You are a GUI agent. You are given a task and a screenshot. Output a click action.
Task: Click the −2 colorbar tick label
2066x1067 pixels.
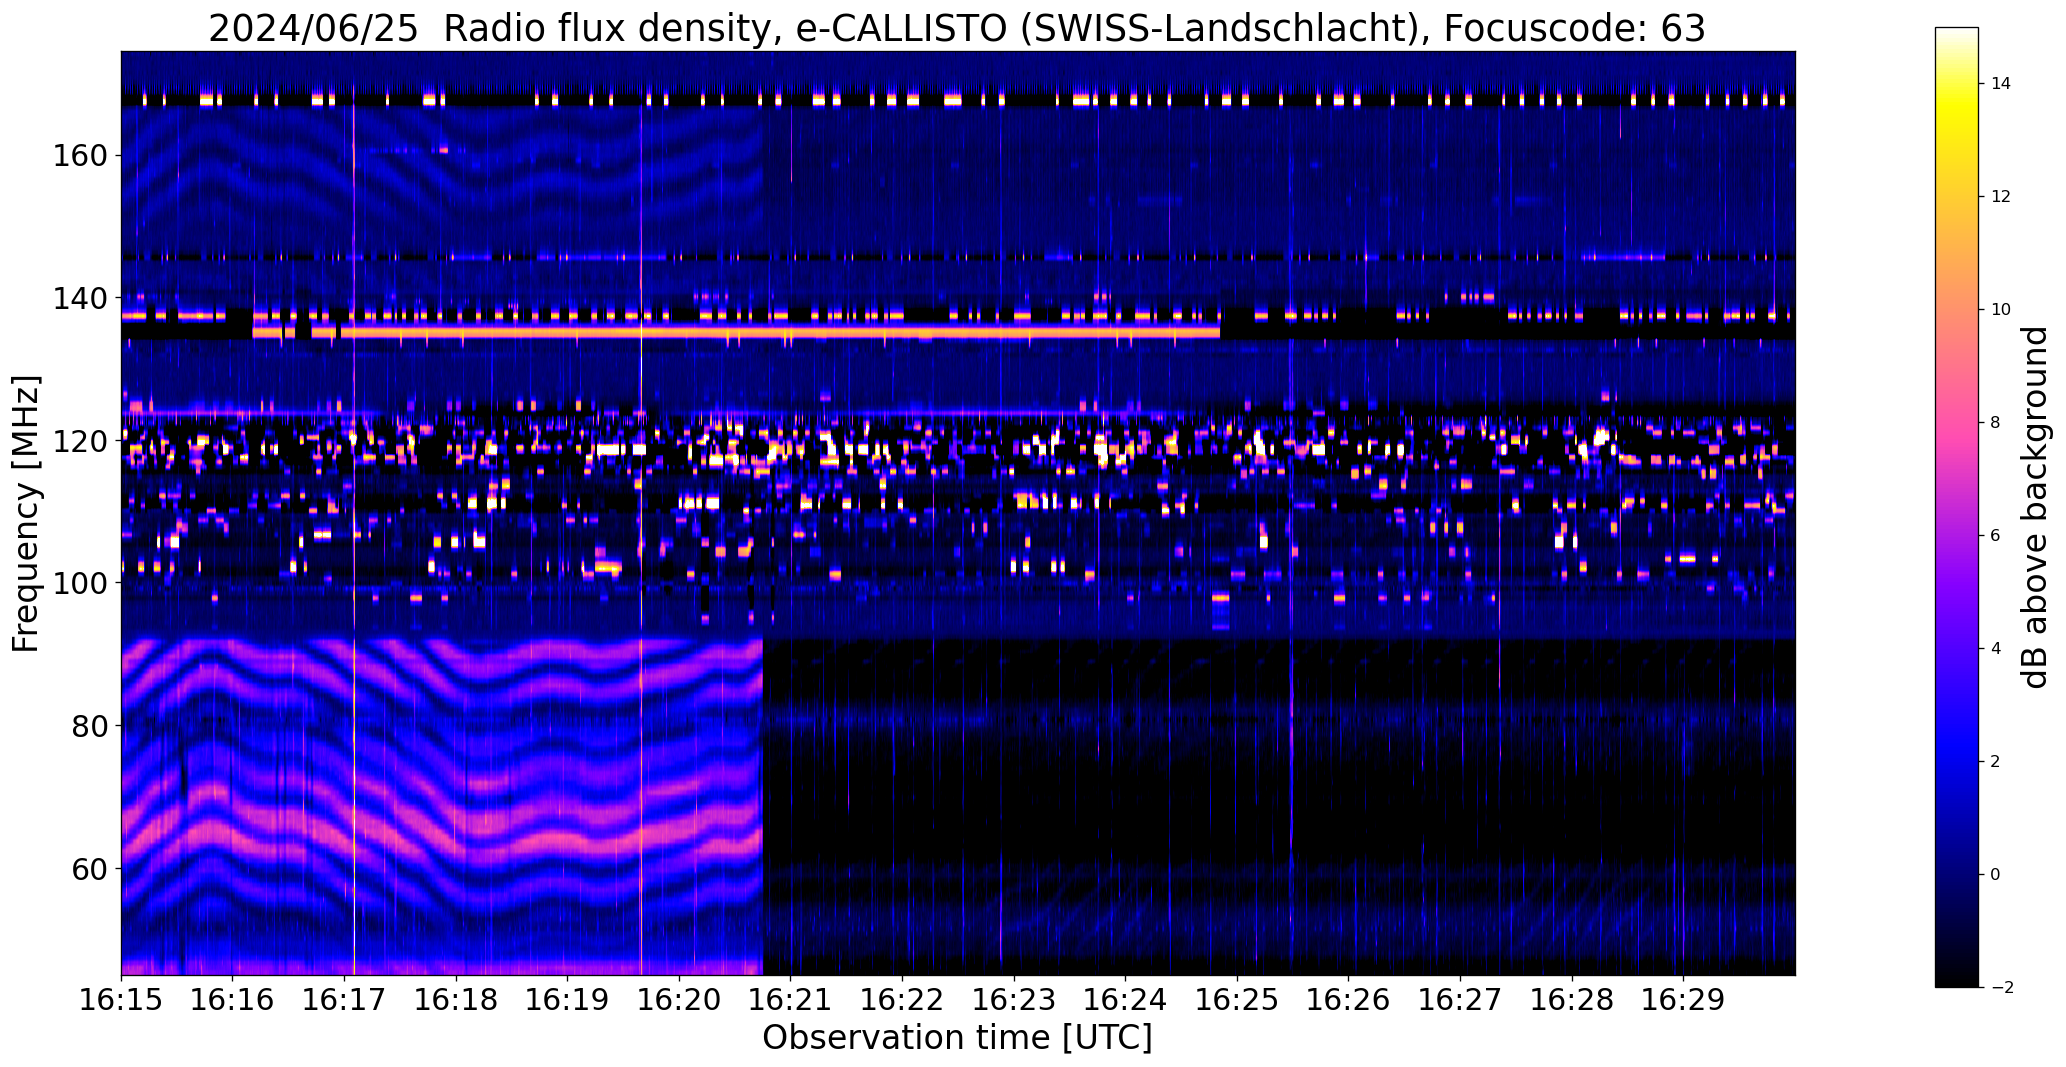coord(2001,988)
